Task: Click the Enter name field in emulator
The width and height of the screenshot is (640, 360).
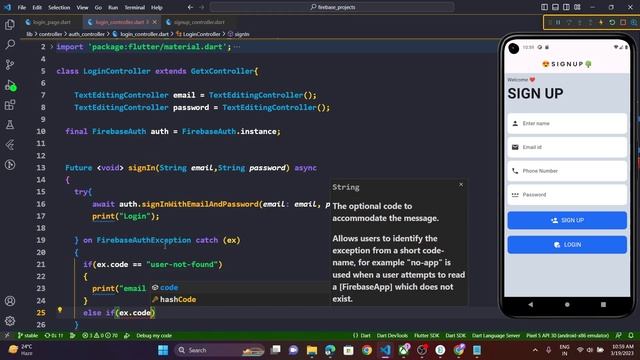Action: (x=567, y=123)
